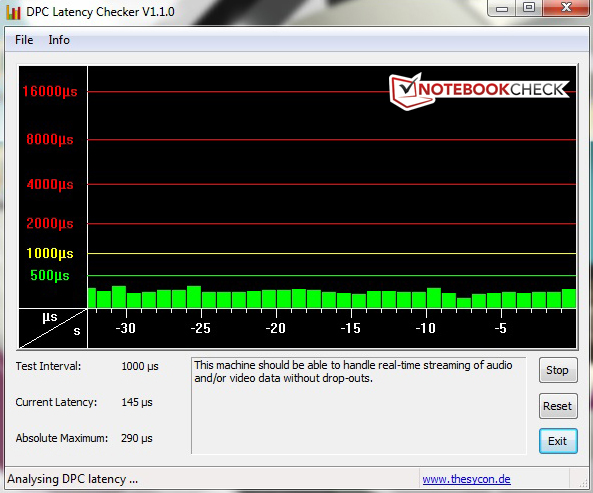Reset the latency measurements
Viewport: 593px width, 493px height.
point(558,406)
